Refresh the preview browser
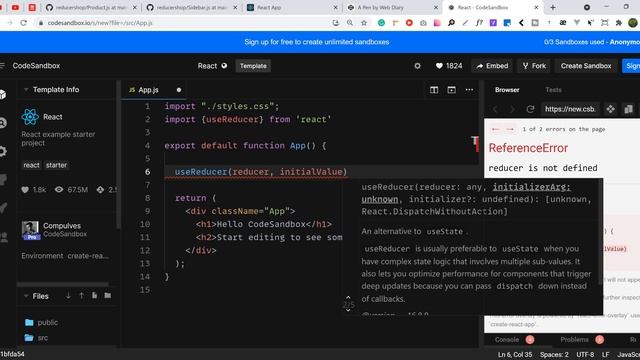The height and width of the screenshot is (360, 640). [530, 109]
